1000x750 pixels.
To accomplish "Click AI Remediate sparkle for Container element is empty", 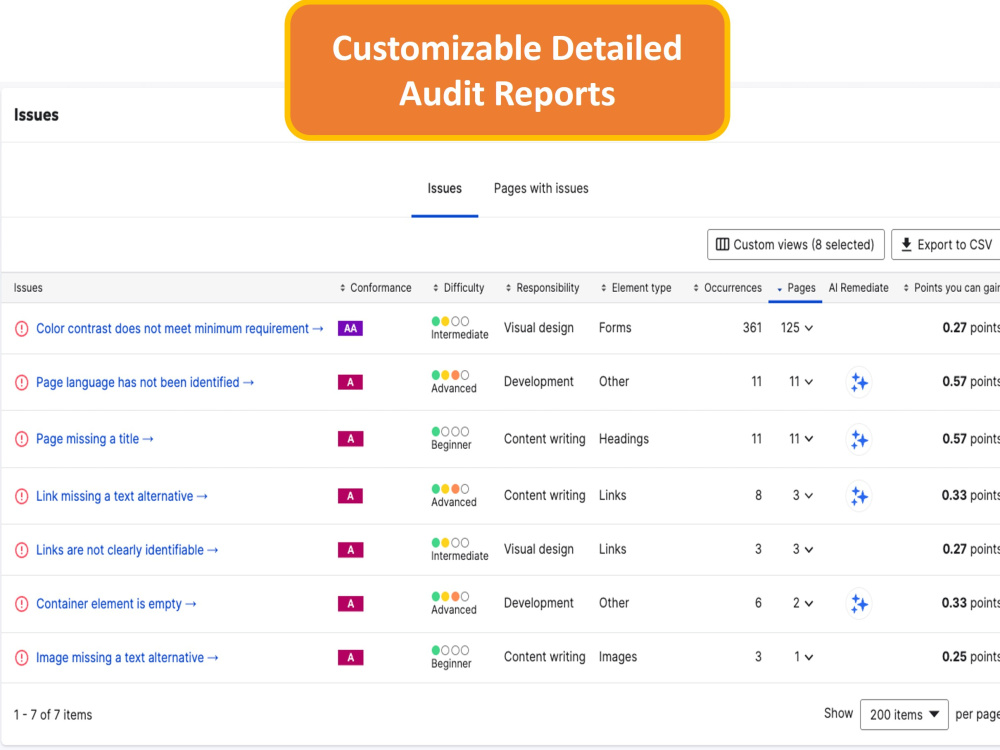I will [859, 603].
